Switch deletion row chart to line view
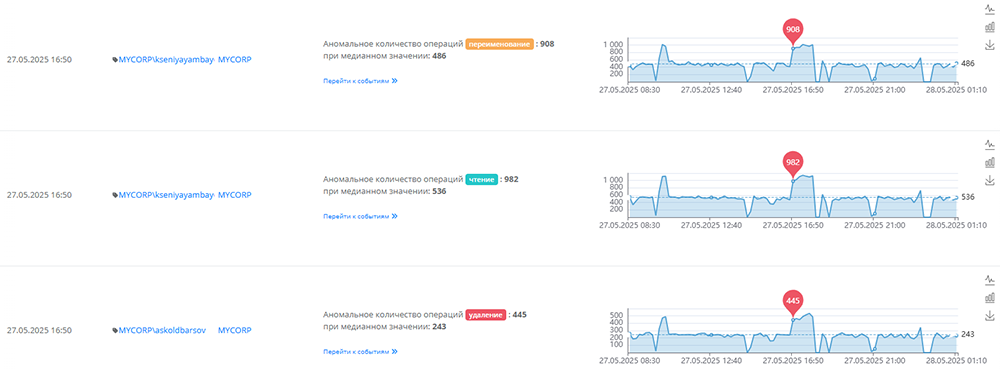1000x369 pixels. tap(990, 280)
